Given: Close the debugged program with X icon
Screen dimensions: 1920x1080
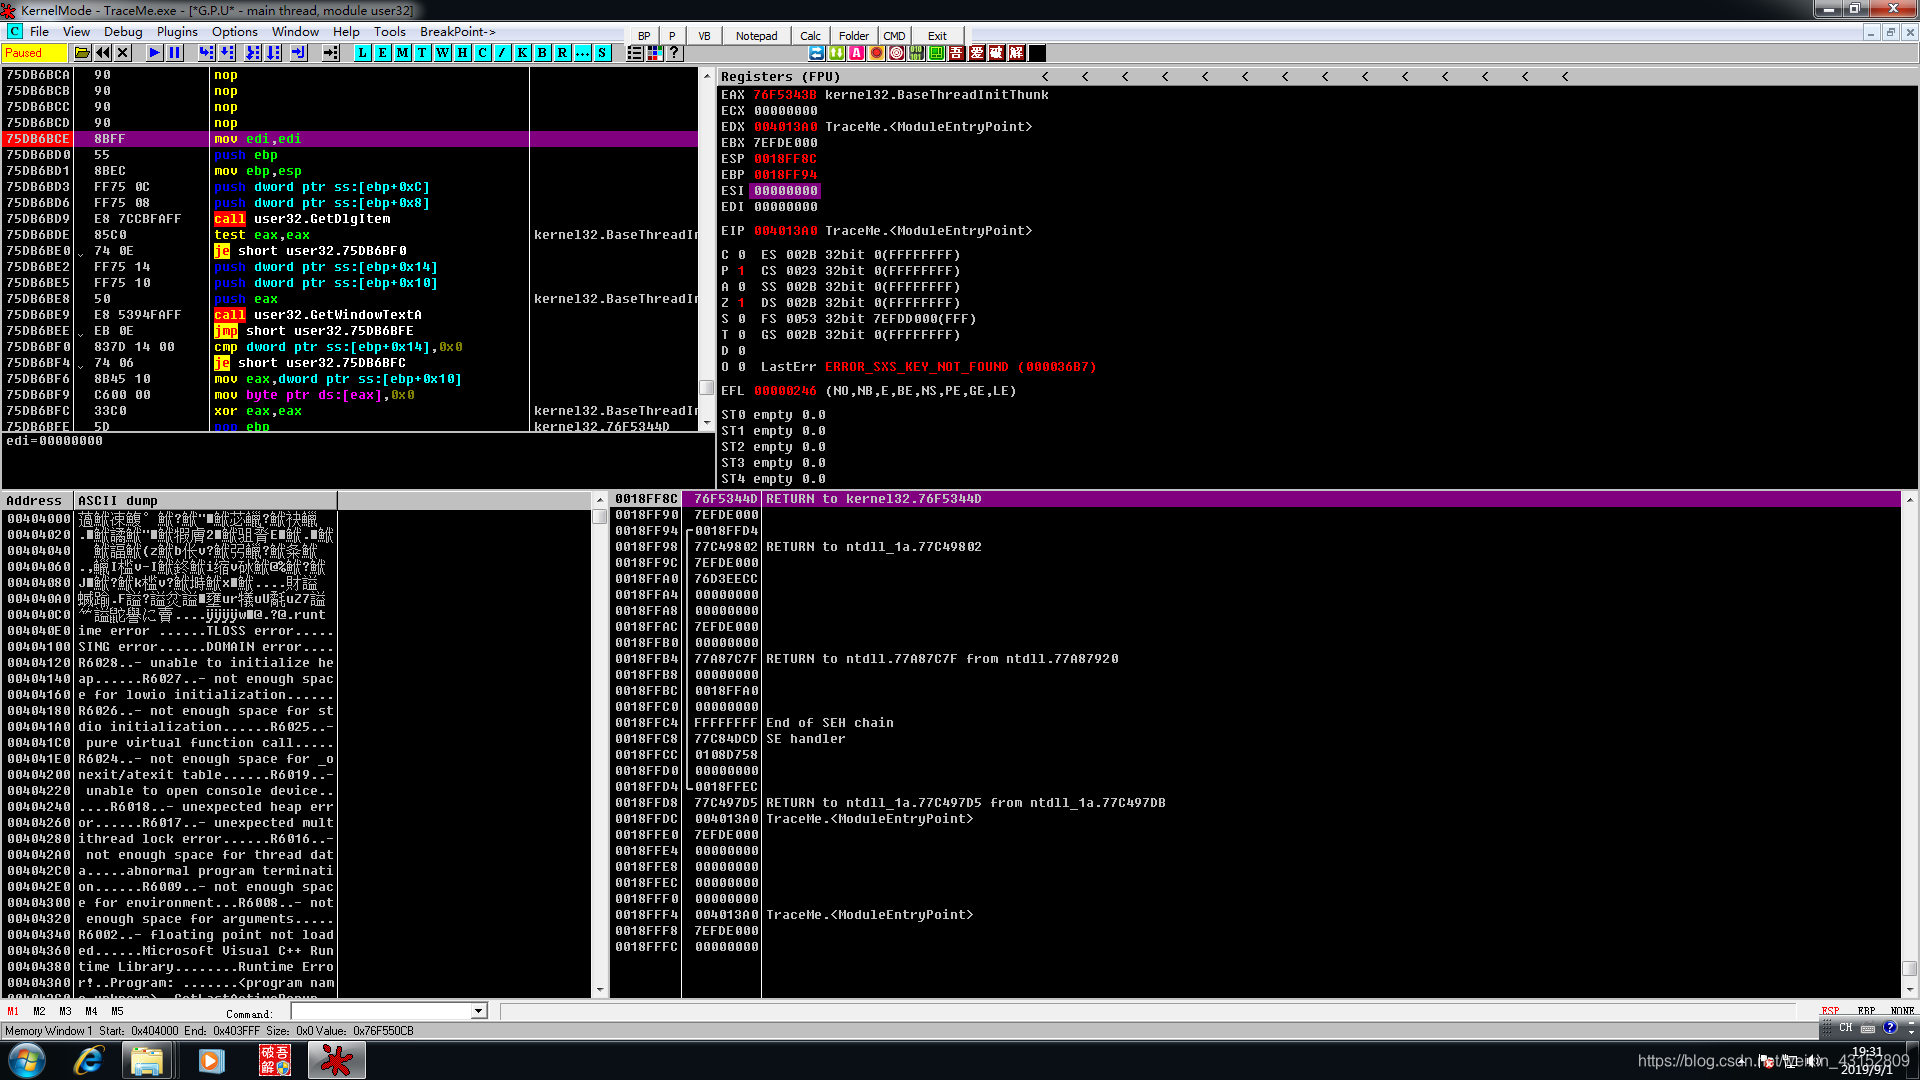Looking at the screenshot, I should click(x=123, y=53).
